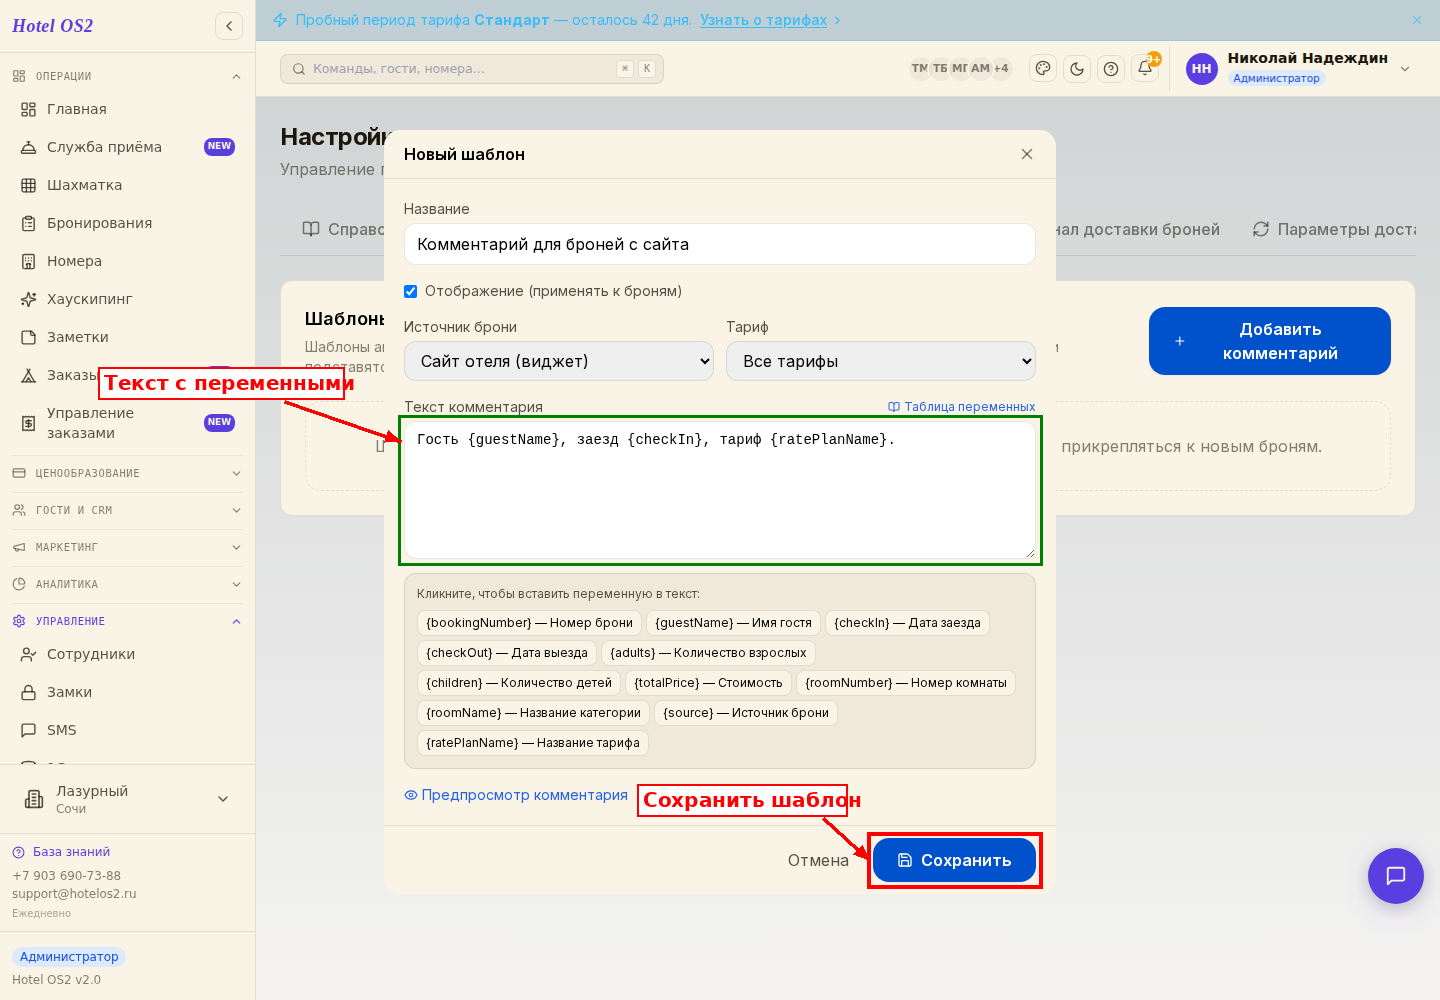Expand the Ценообразование sidebar group
The height and width of the screenshot is (1000, 1440).
pos(127,473)
